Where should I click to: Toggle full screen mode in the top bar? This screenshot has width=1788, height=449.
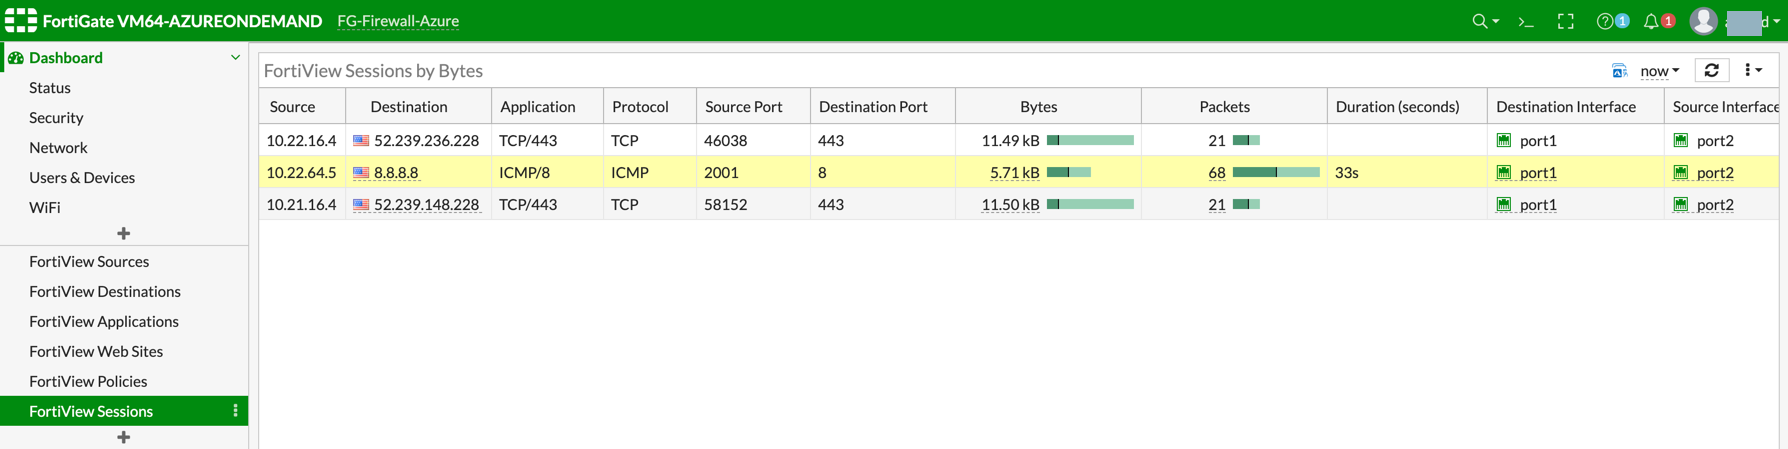click(x=1566, y=21)
